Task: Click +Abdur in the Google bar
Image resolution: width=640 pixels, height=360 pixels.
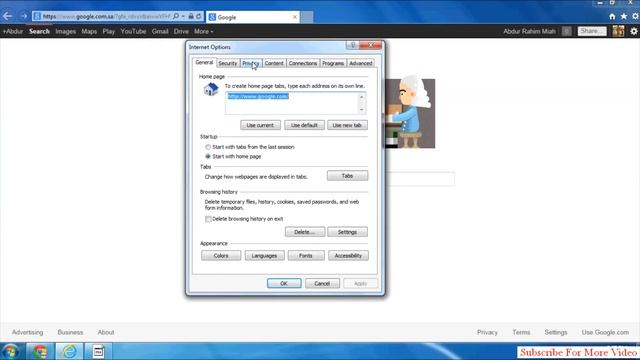Action: click(x=13, y=31)
